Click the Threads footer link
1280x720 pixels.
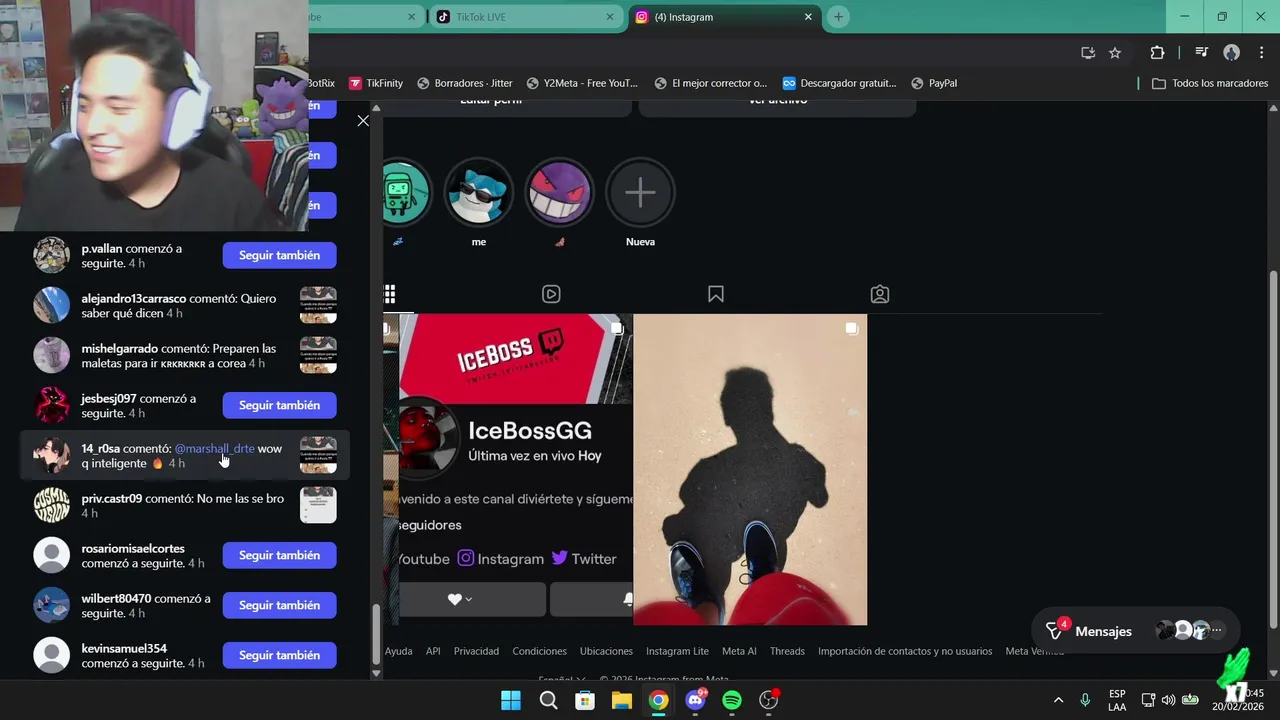pos(787,651)
